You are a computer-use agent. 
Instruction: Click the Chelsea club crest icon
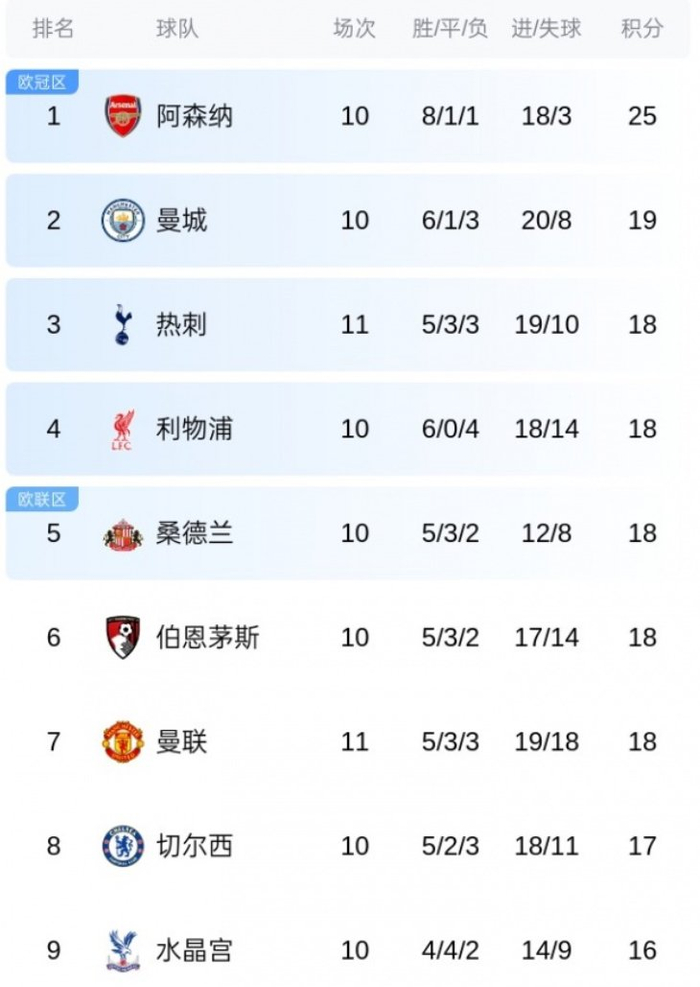(123, 846)
